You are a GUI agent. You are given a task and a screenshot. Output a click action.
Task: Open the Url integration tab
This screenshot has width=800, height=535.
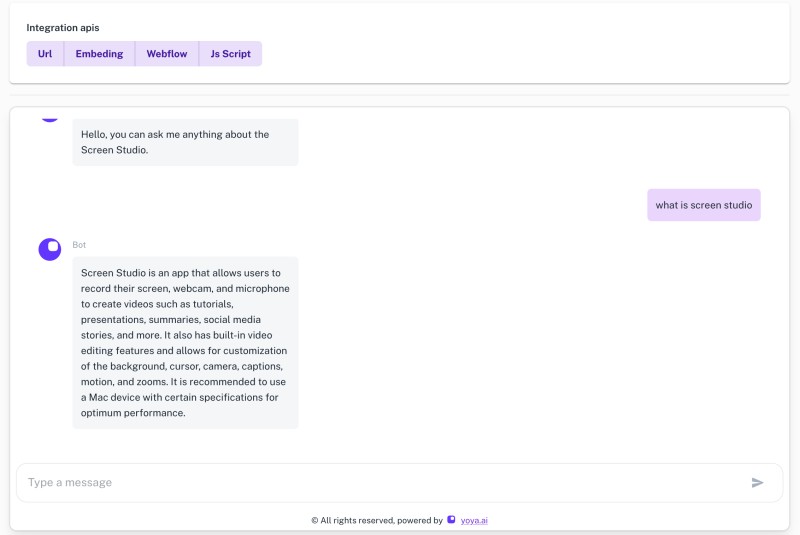point(45,54)
